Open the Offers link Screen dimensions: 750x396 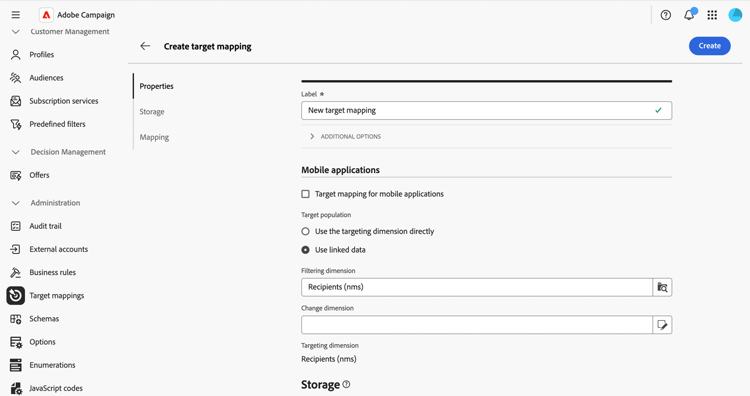coord(39,175)
